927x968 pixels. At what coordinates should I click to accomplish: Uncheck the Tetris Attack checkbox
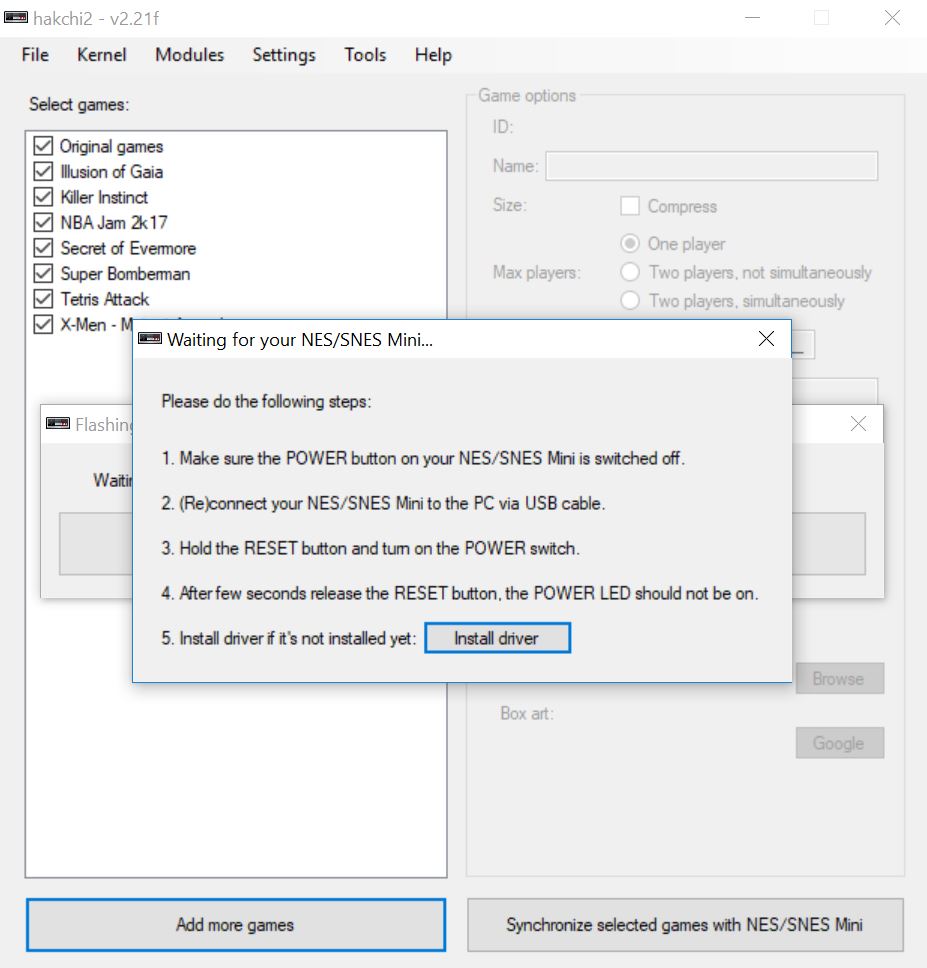point(43,299)
